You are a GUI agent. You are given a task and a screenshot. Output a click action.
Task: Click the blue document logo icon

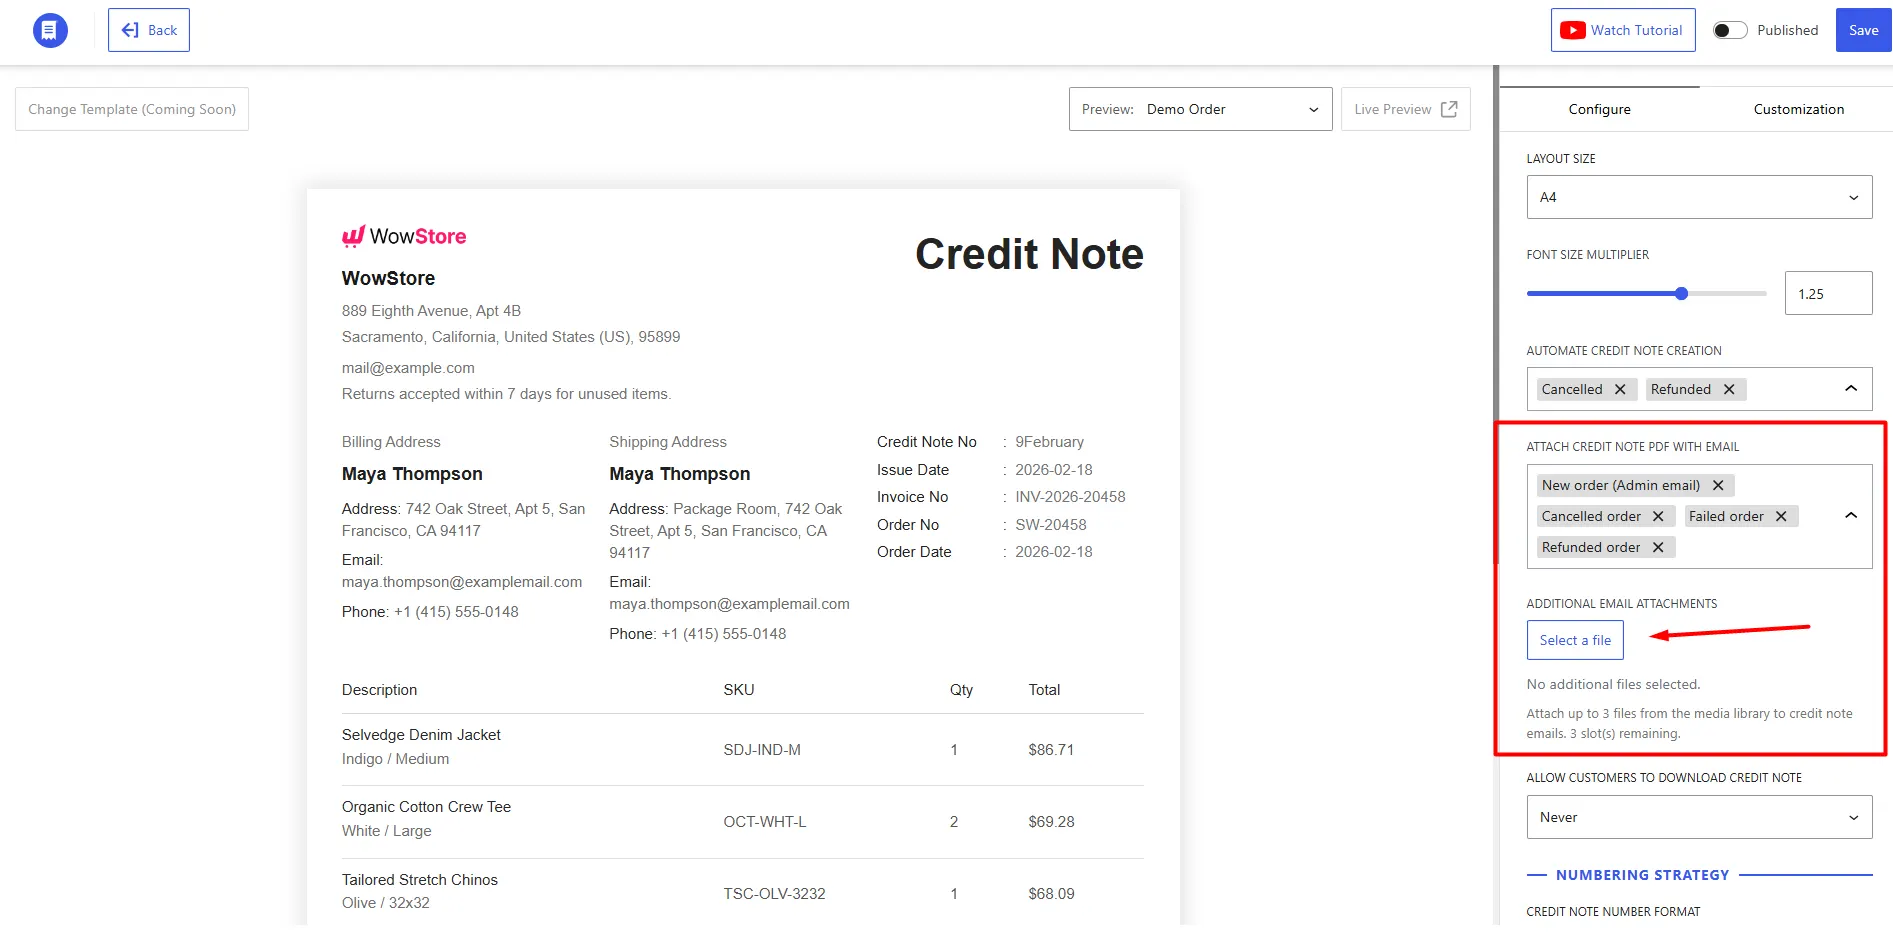50,30
